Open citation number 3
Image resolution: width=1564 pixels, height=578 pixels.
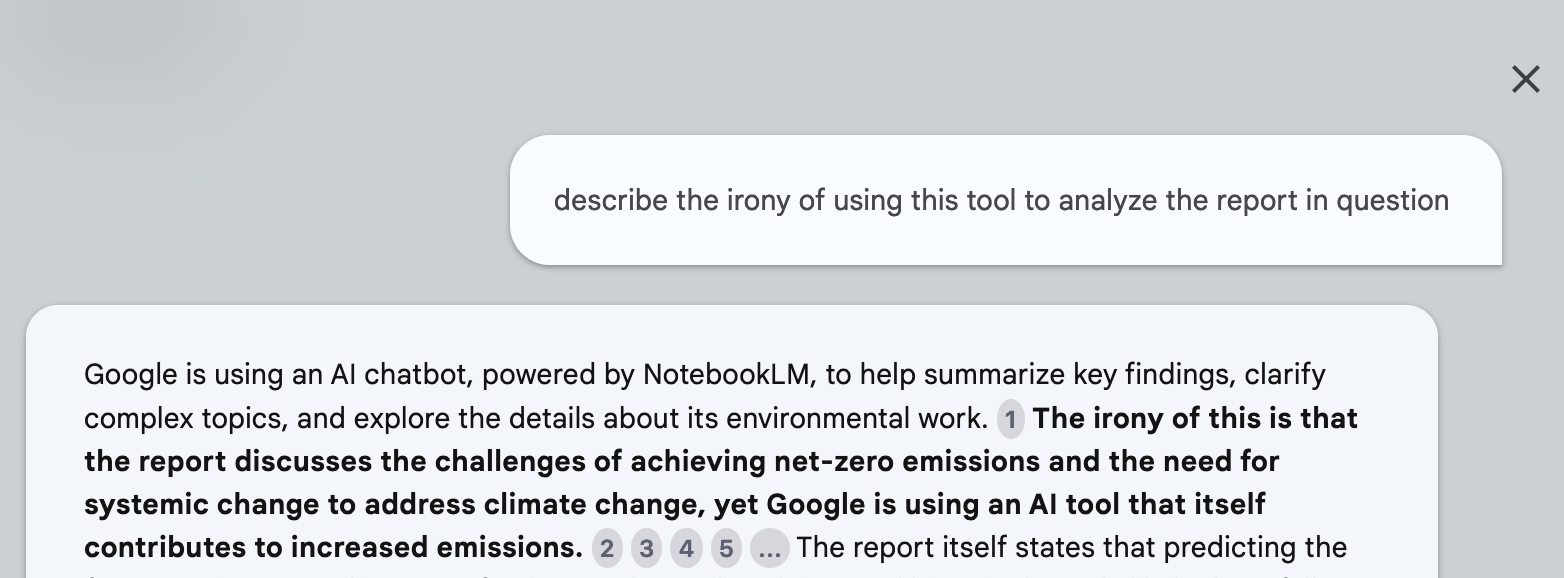[x=646, y=549]
